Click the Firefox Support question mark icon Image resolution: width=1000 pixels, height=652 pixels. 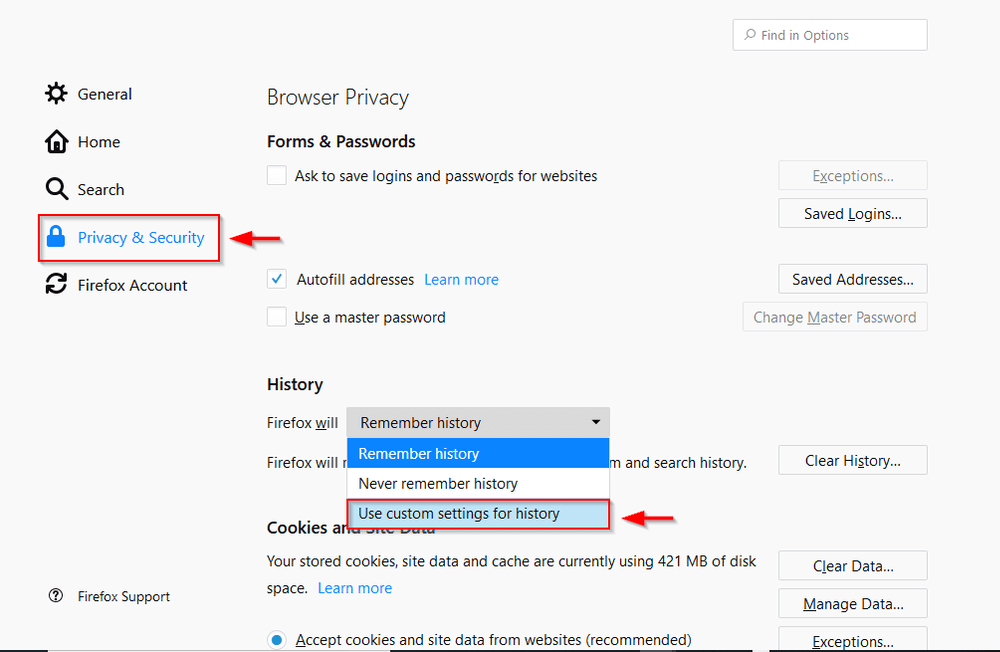(x=56, y=596)
